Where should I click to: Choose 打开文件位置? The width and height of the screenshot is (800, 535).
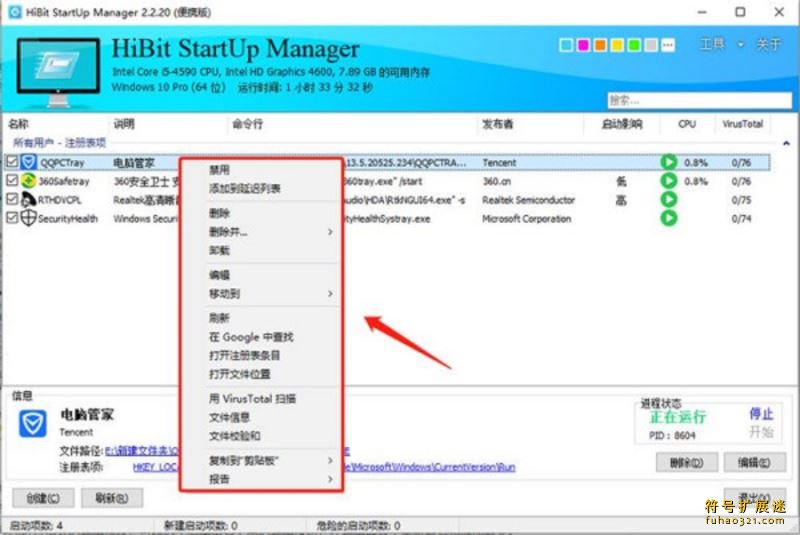coord(240,374)
